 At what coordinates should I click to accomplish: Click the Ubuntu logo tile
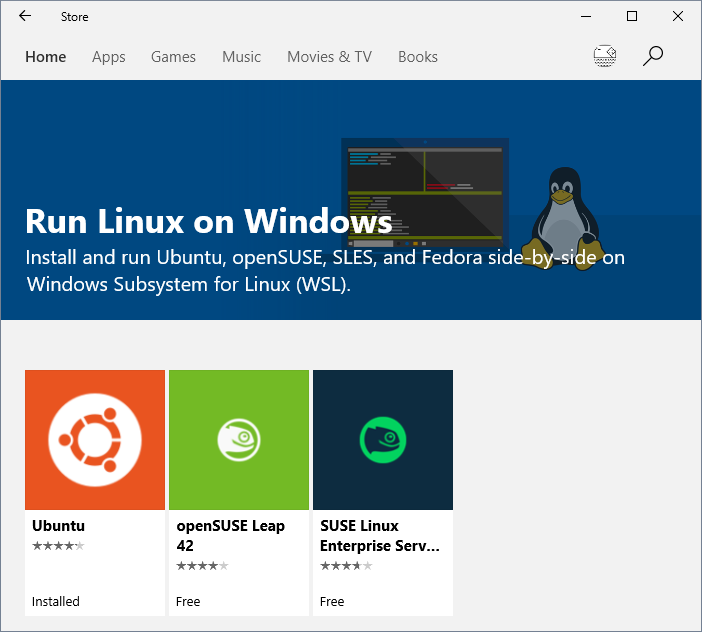click(95, 440)
